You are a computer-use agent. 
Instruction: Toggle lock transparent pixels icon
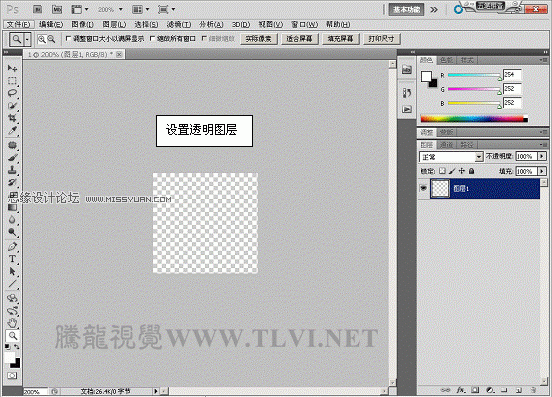pos(442,171)
